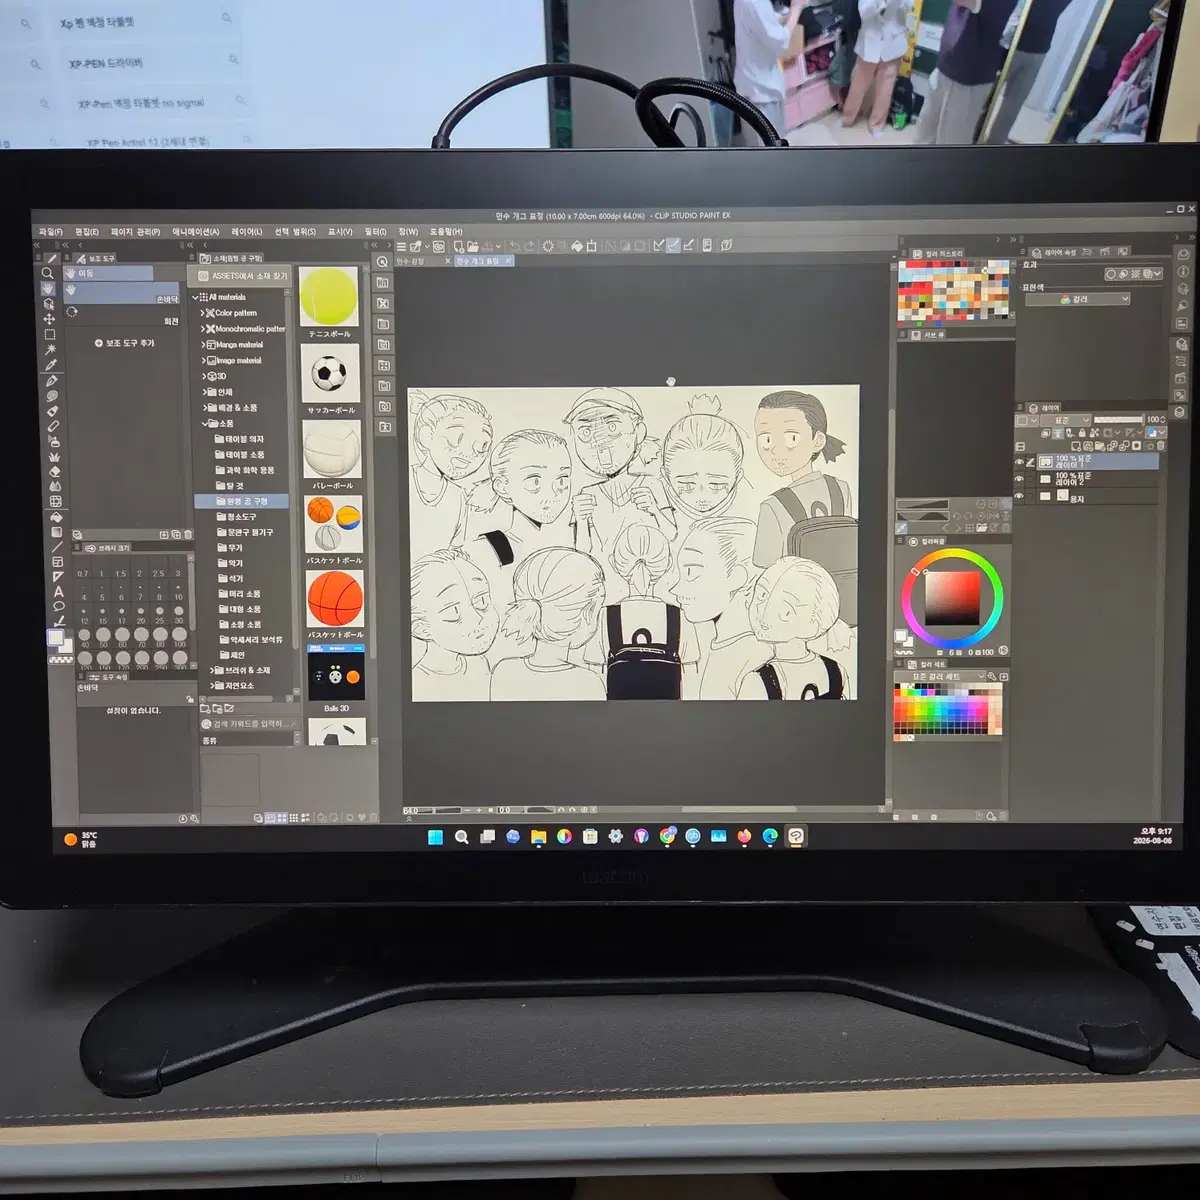This screenshot has width=1200, height=1200.
Task: Open Clip Studio Paint from the Windows taskbar
Action: pyautogui.click(x=796, y=836)
